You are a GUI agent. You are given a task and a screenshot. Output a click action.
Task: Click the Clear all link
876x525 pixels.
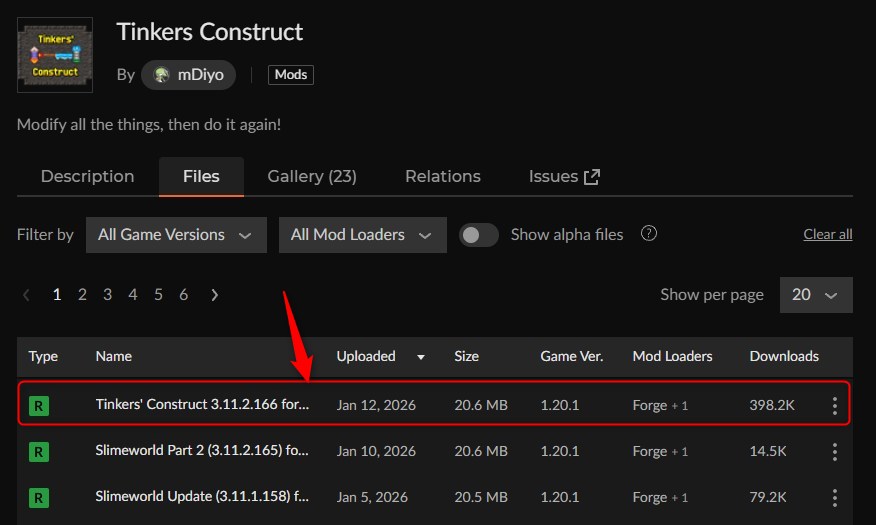click(827, 235)
